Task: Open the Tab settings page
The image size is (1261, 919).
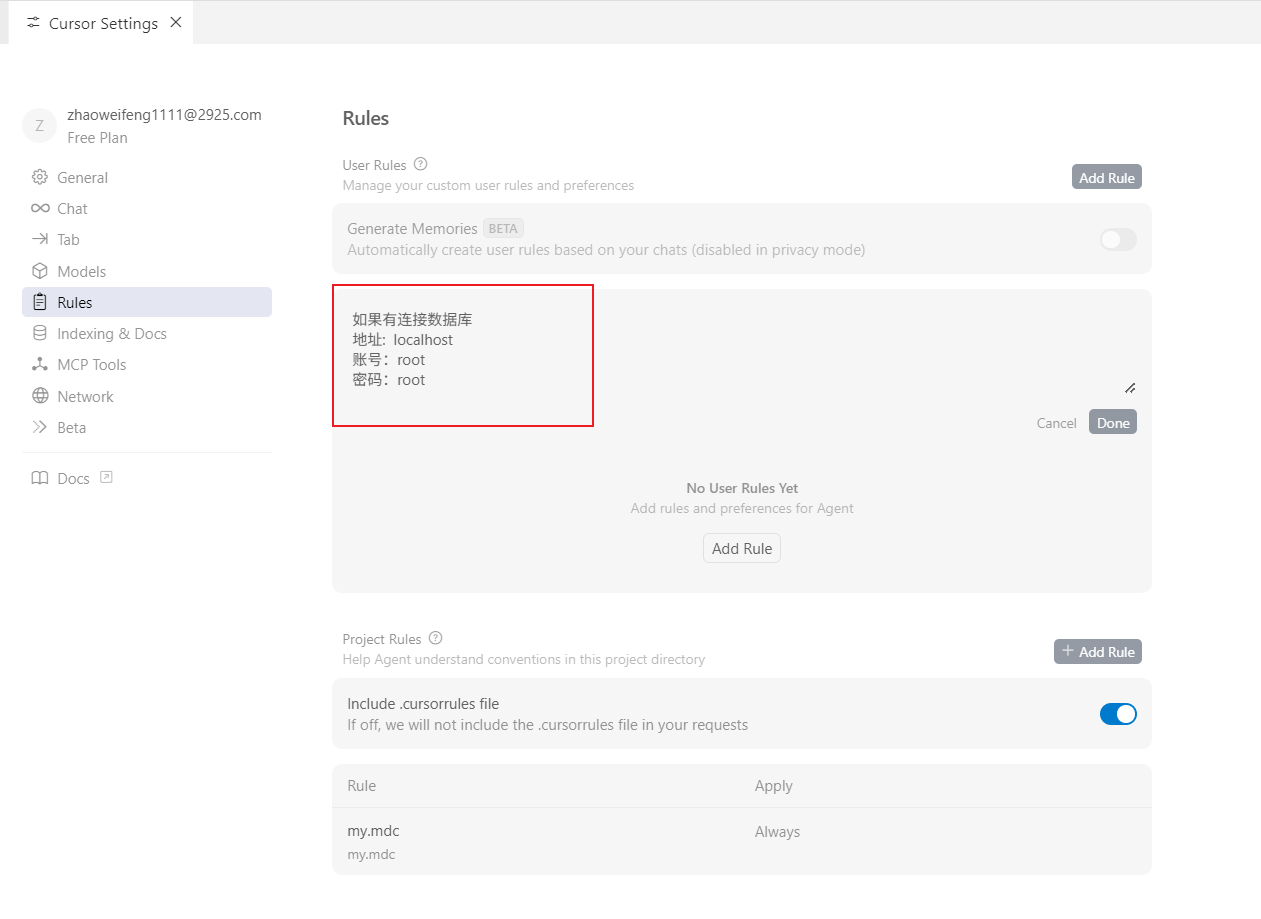Action: (68, 240)
